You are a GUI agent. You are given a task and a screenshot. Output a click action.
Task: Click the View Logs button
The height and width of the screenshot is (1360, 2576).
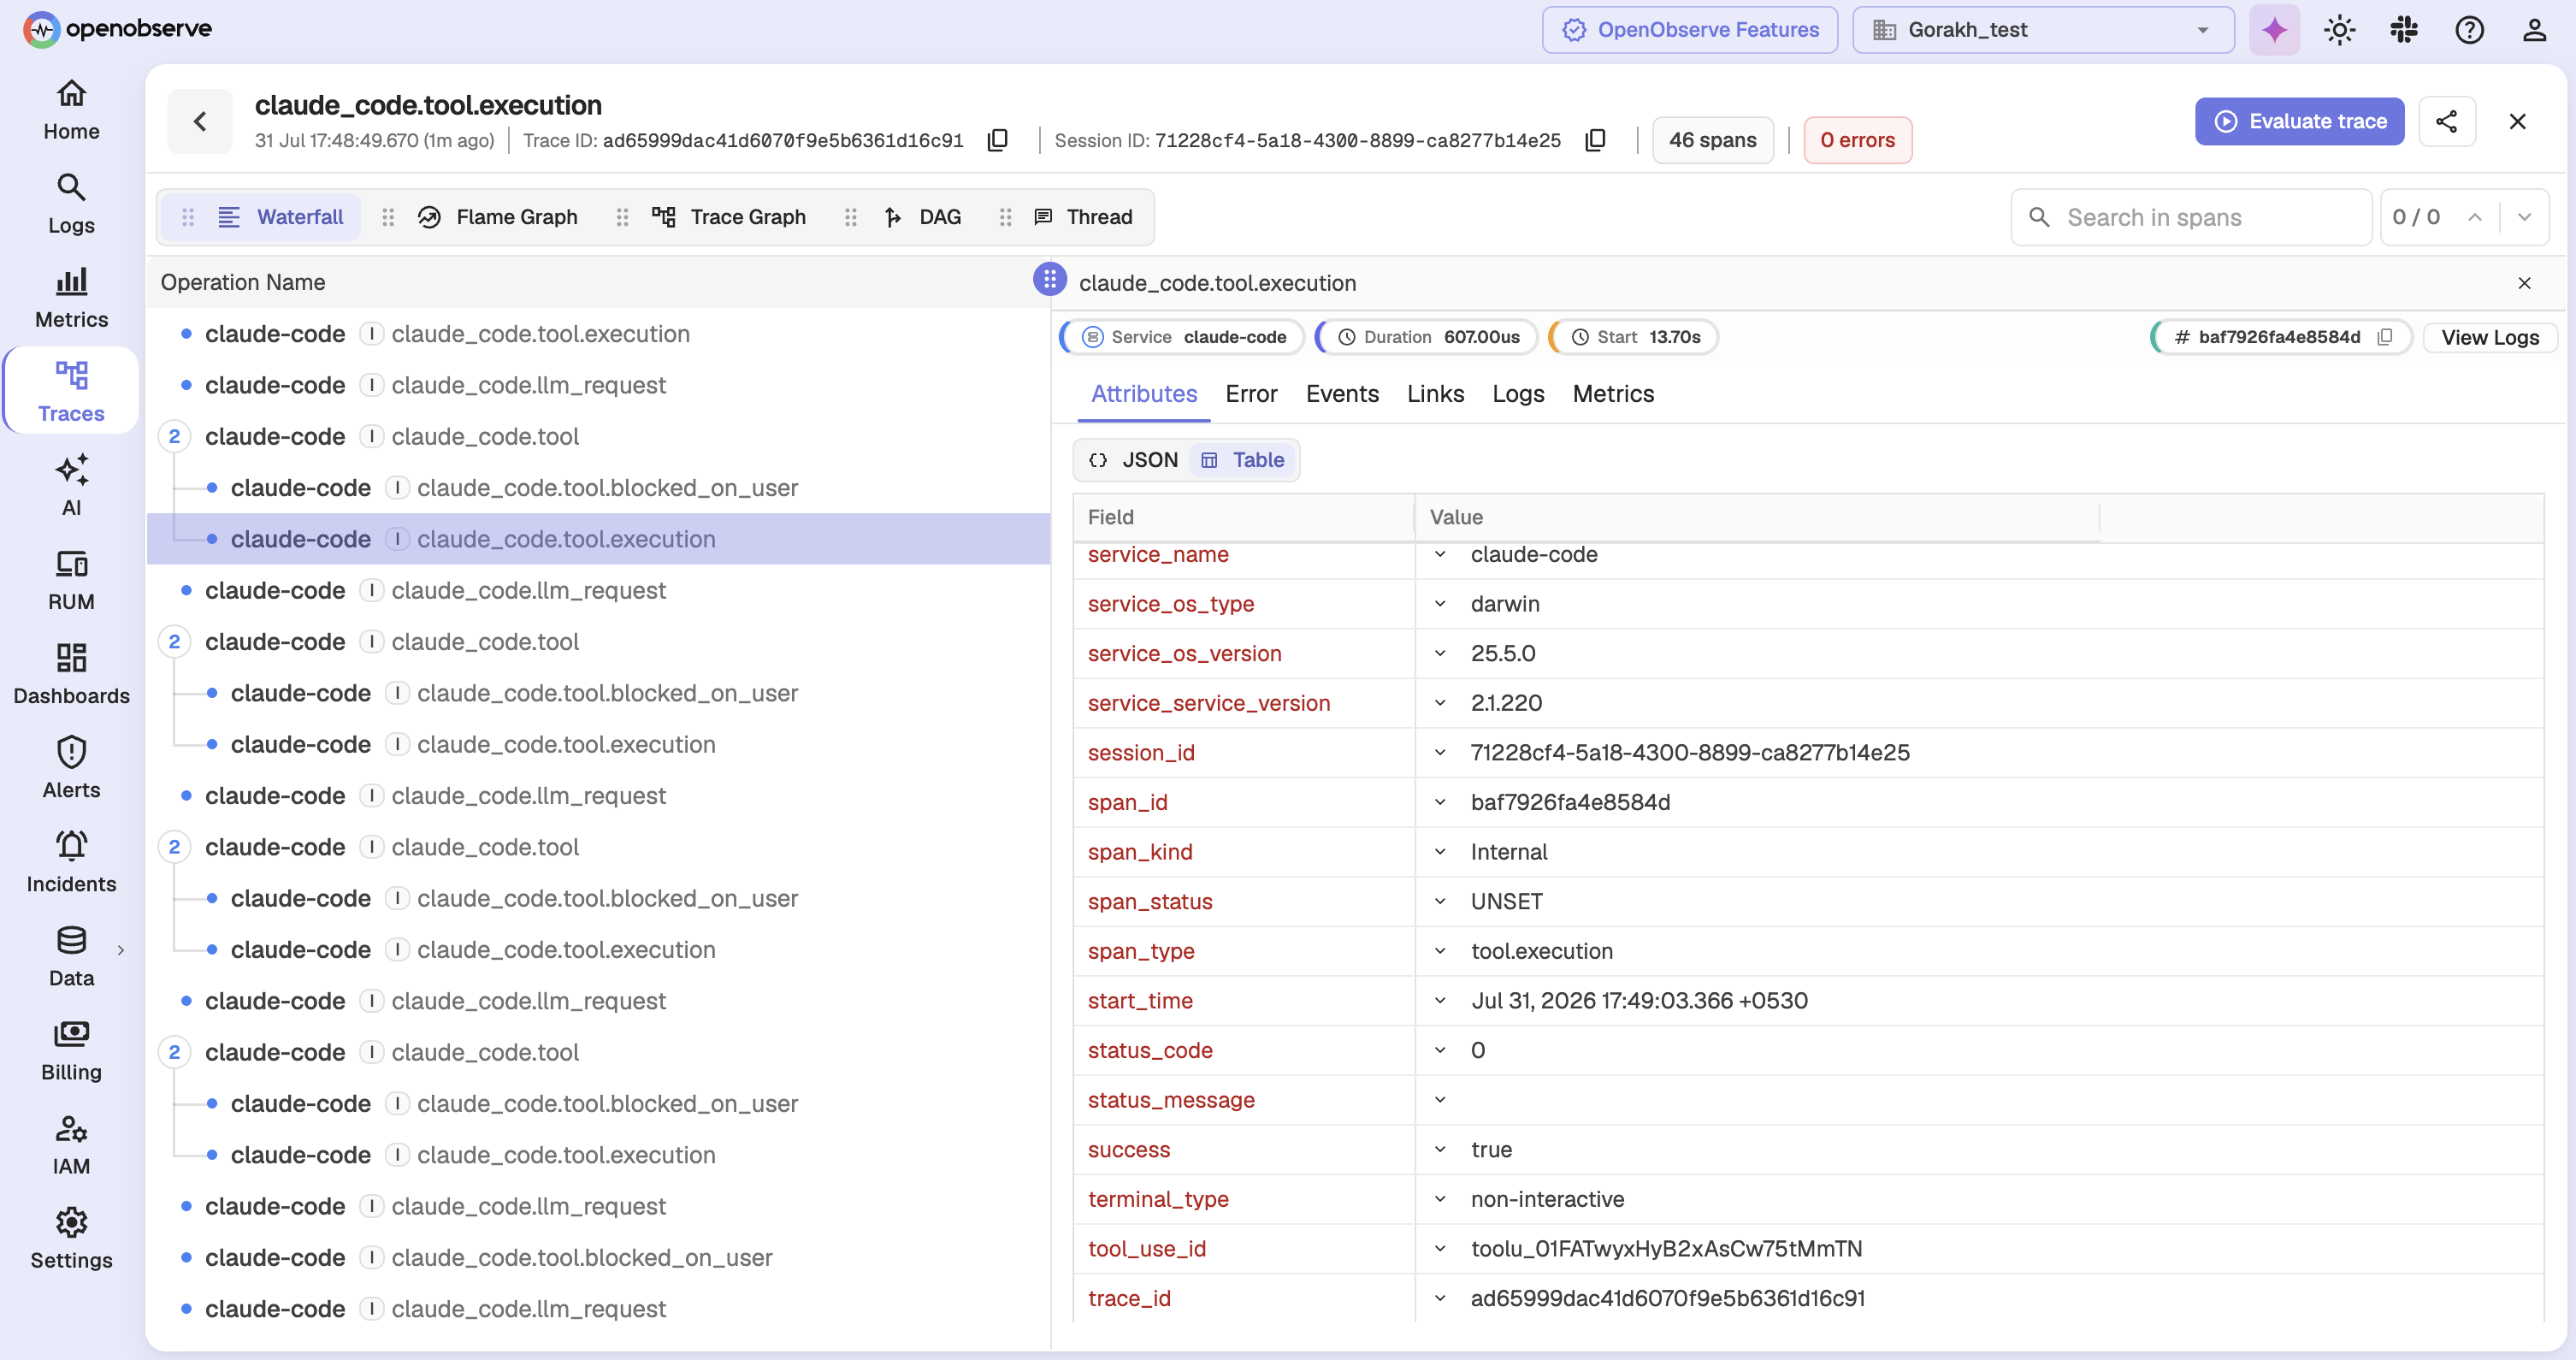[2489, 337]
